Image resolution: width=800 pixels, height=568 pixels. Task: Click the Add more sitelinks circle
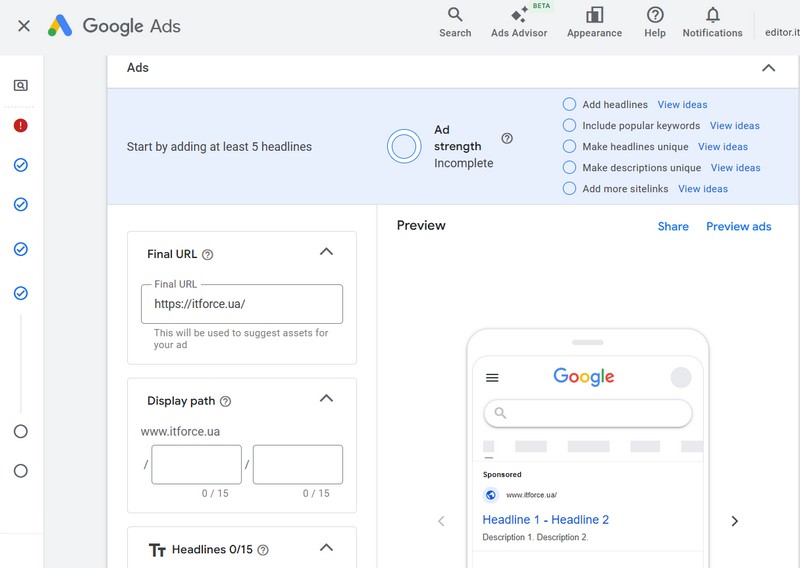coord(569,188)
